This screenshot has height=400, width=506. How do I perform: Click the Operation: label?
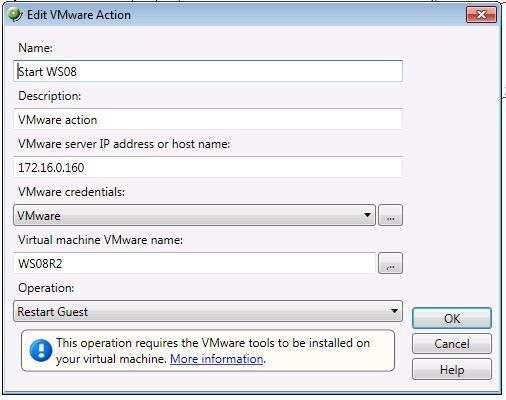pyautogui.click(x=46, y=288)
